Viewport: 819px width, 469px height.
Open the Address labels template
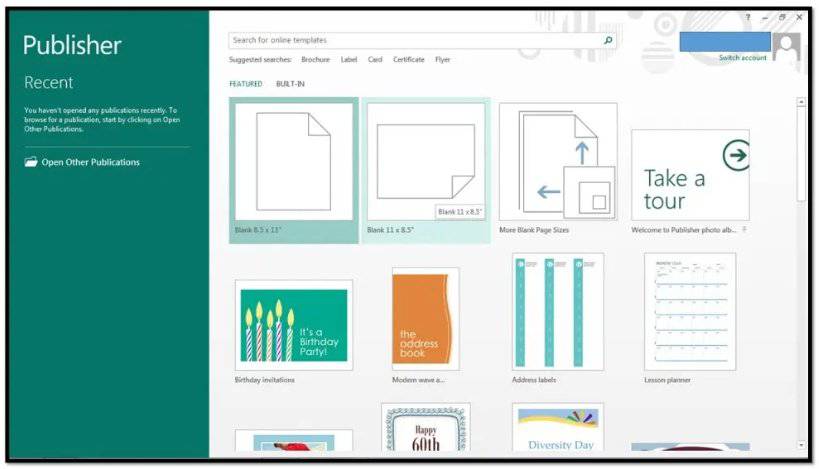[557, 311]
